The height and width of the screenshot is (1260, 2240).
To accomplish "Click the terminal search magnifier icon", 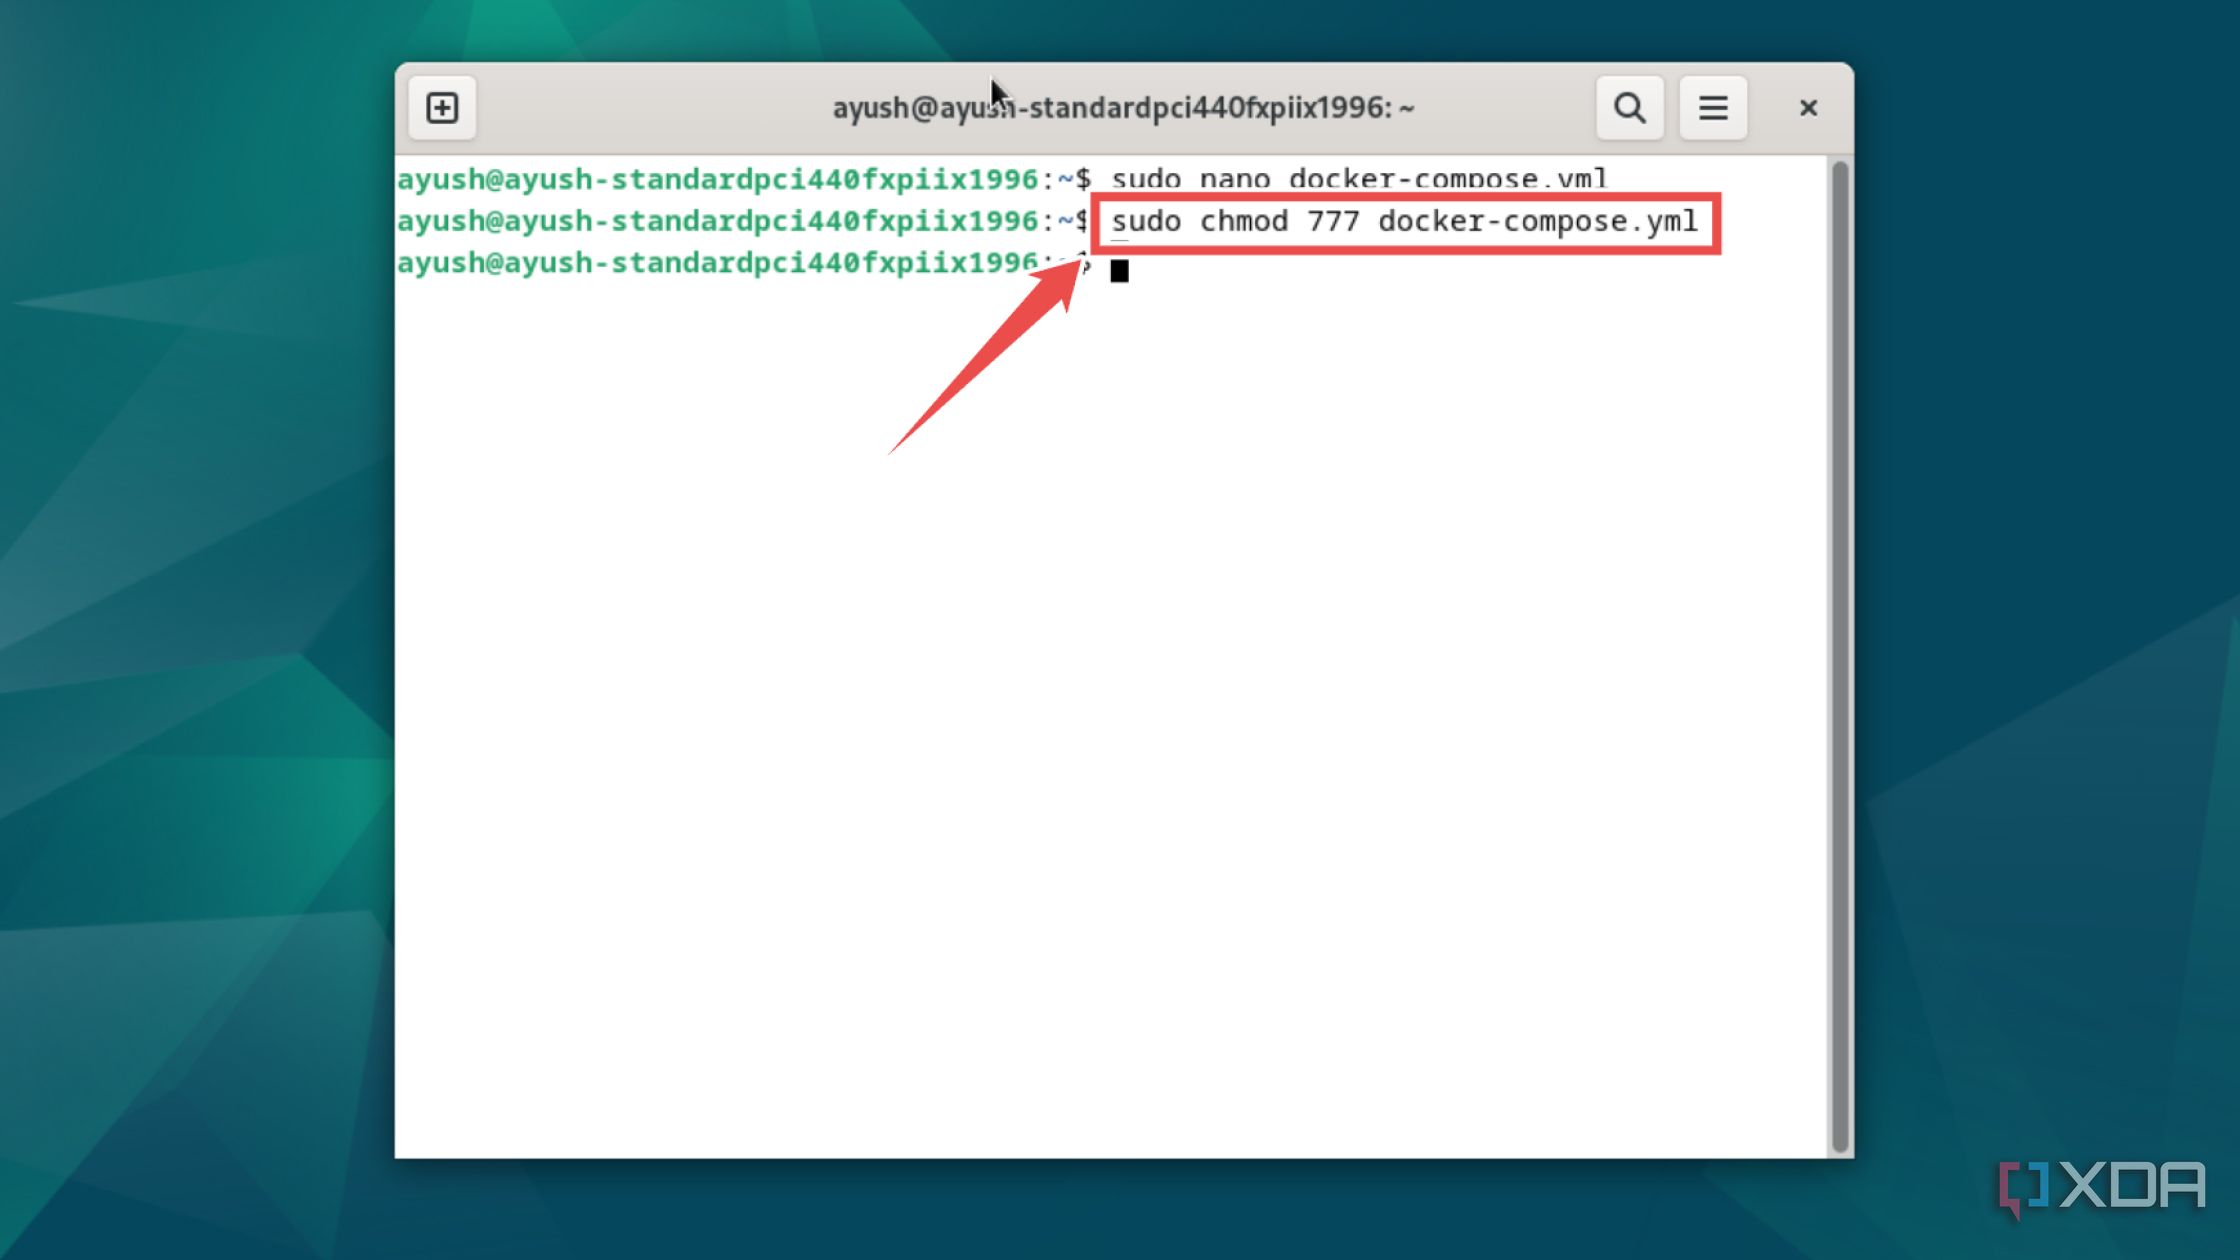I will pyautogui.click(x=1629, y=108).
